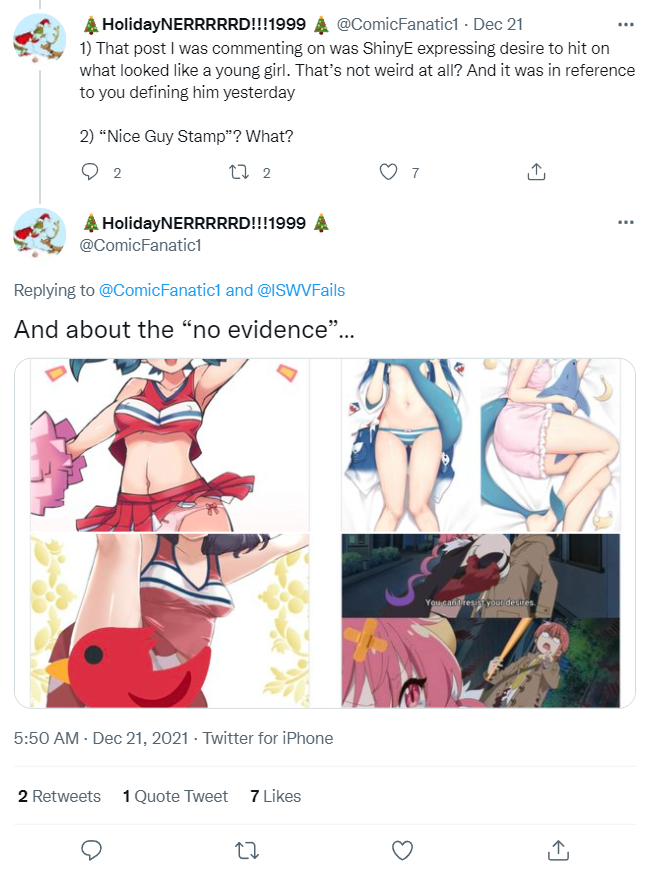654x874 pixels.
Task: Open the bottom-right subtitled anime screenshot
Action: (481, 620)
